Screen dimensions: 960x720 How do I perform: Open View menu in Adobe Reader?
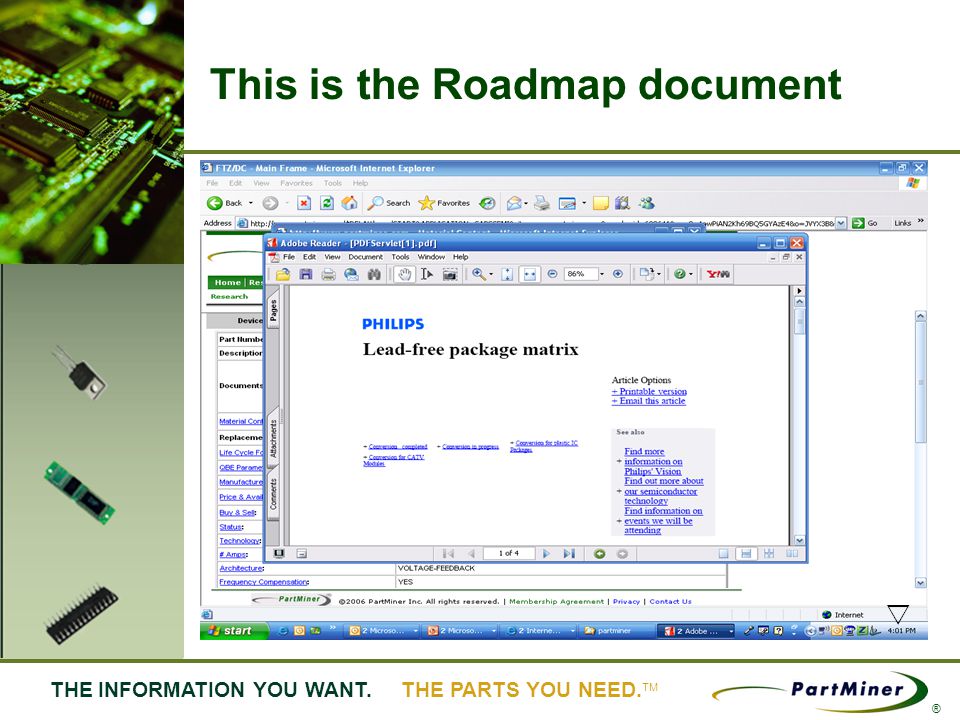click(x=332, y=257)
